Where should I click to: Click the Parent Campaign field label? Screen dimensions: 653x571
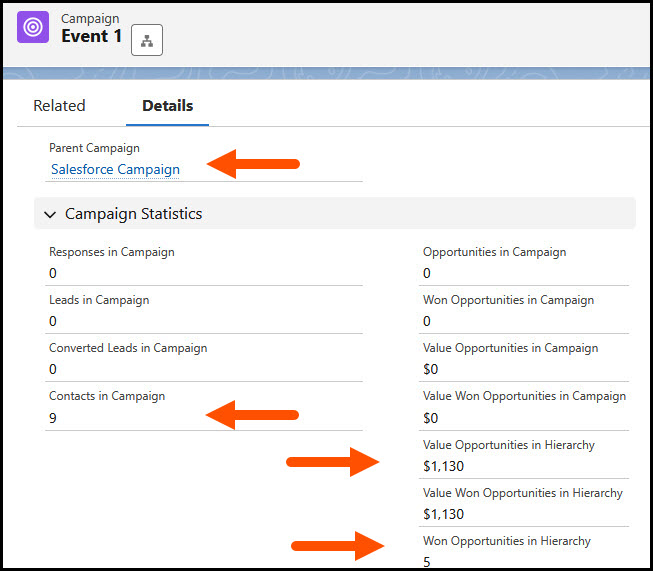(94, 148)
